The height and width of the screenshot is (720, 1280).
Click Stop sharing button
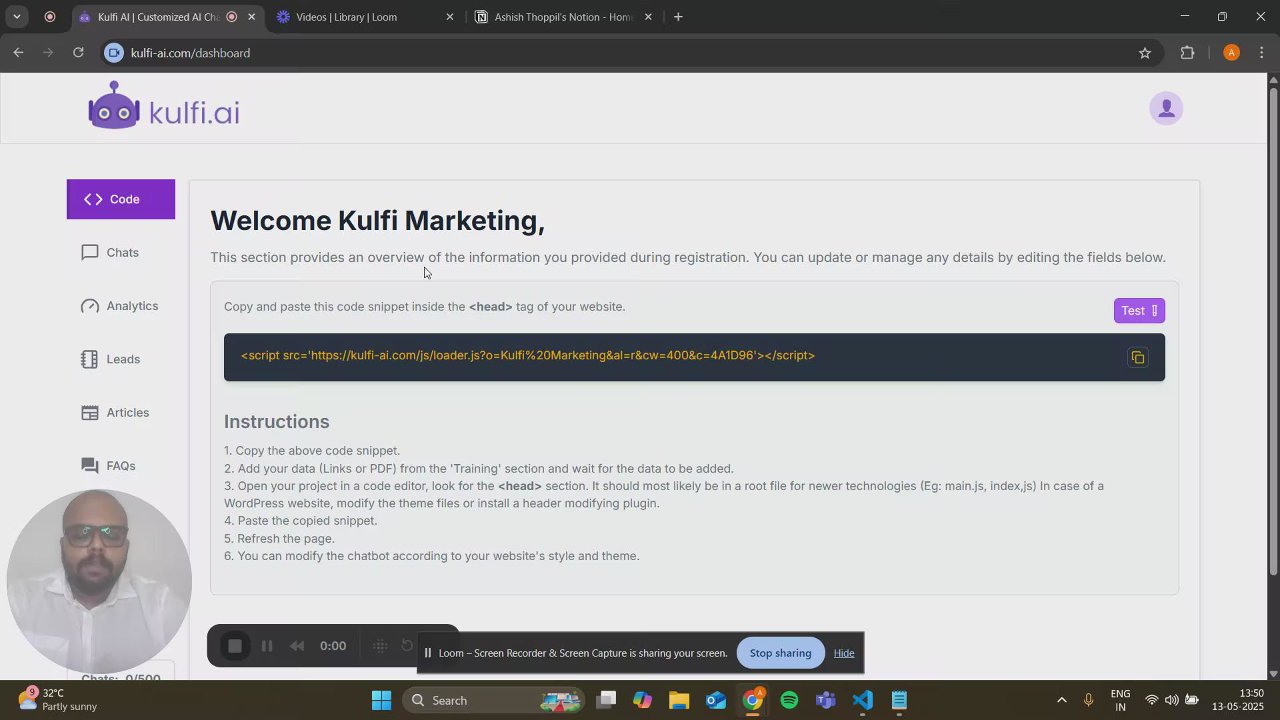point(780,653)
